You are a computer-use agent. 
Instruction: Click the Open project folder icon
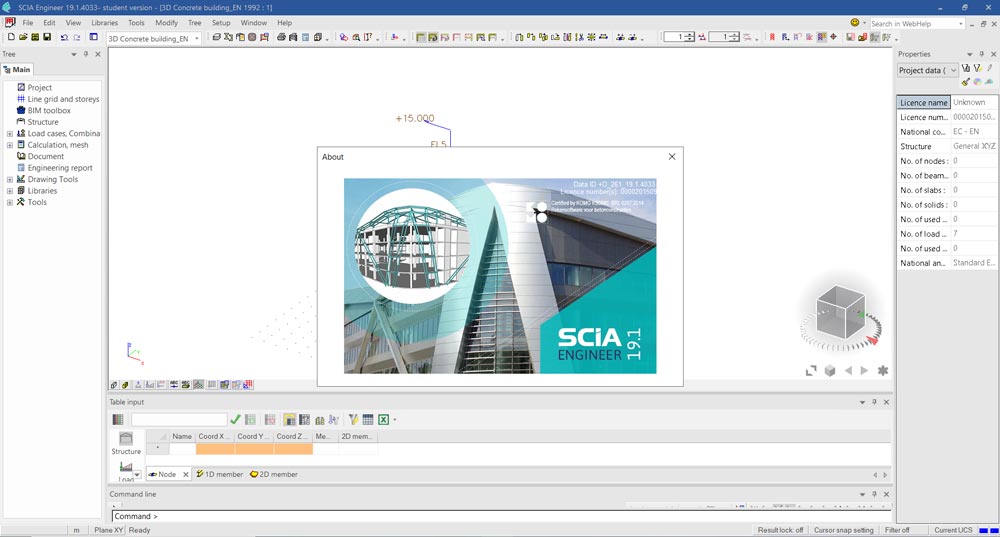(23, 38)
